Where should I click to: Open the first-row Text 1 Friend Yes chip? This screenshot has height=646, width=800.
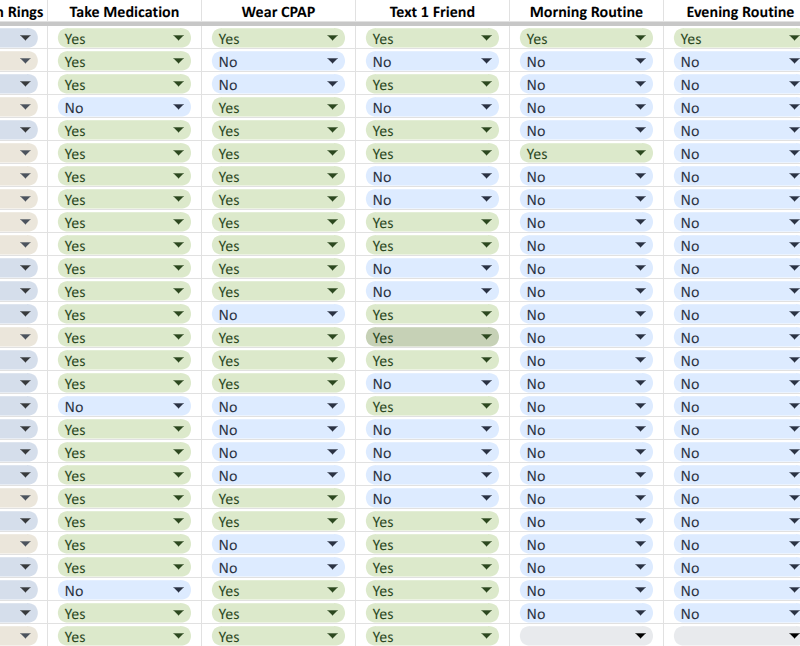click(x=432, y=38)
